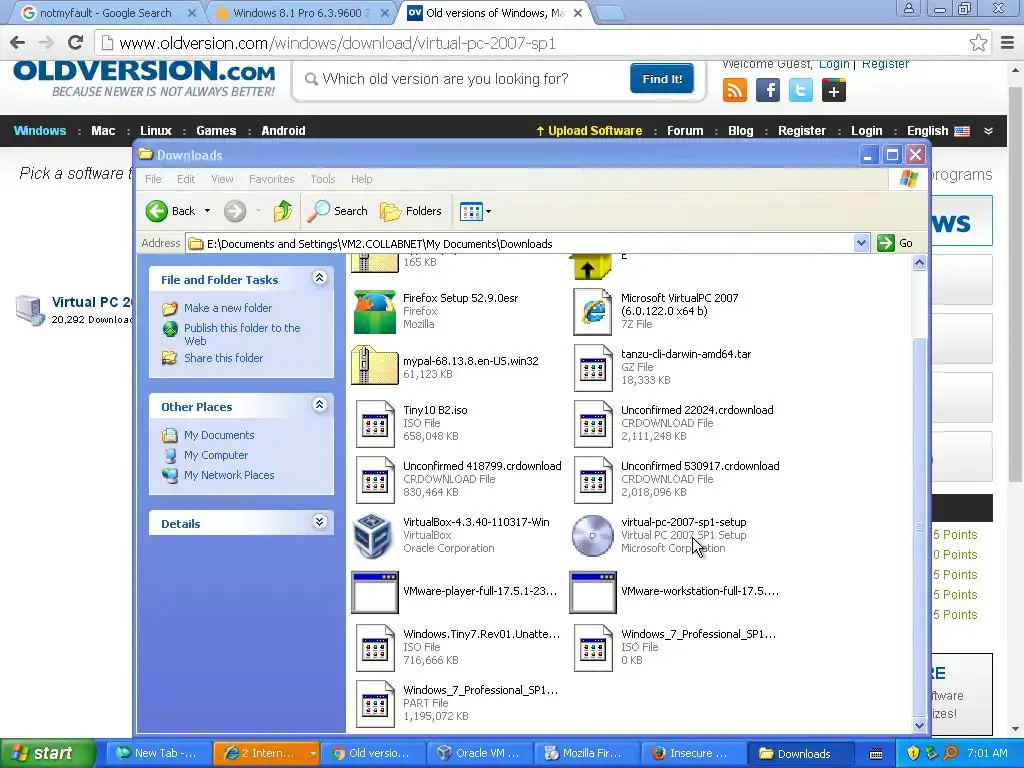This screenshot has height=768, width=1024.
Task: Click the Find It! button
Action: [x=662, y=79]
